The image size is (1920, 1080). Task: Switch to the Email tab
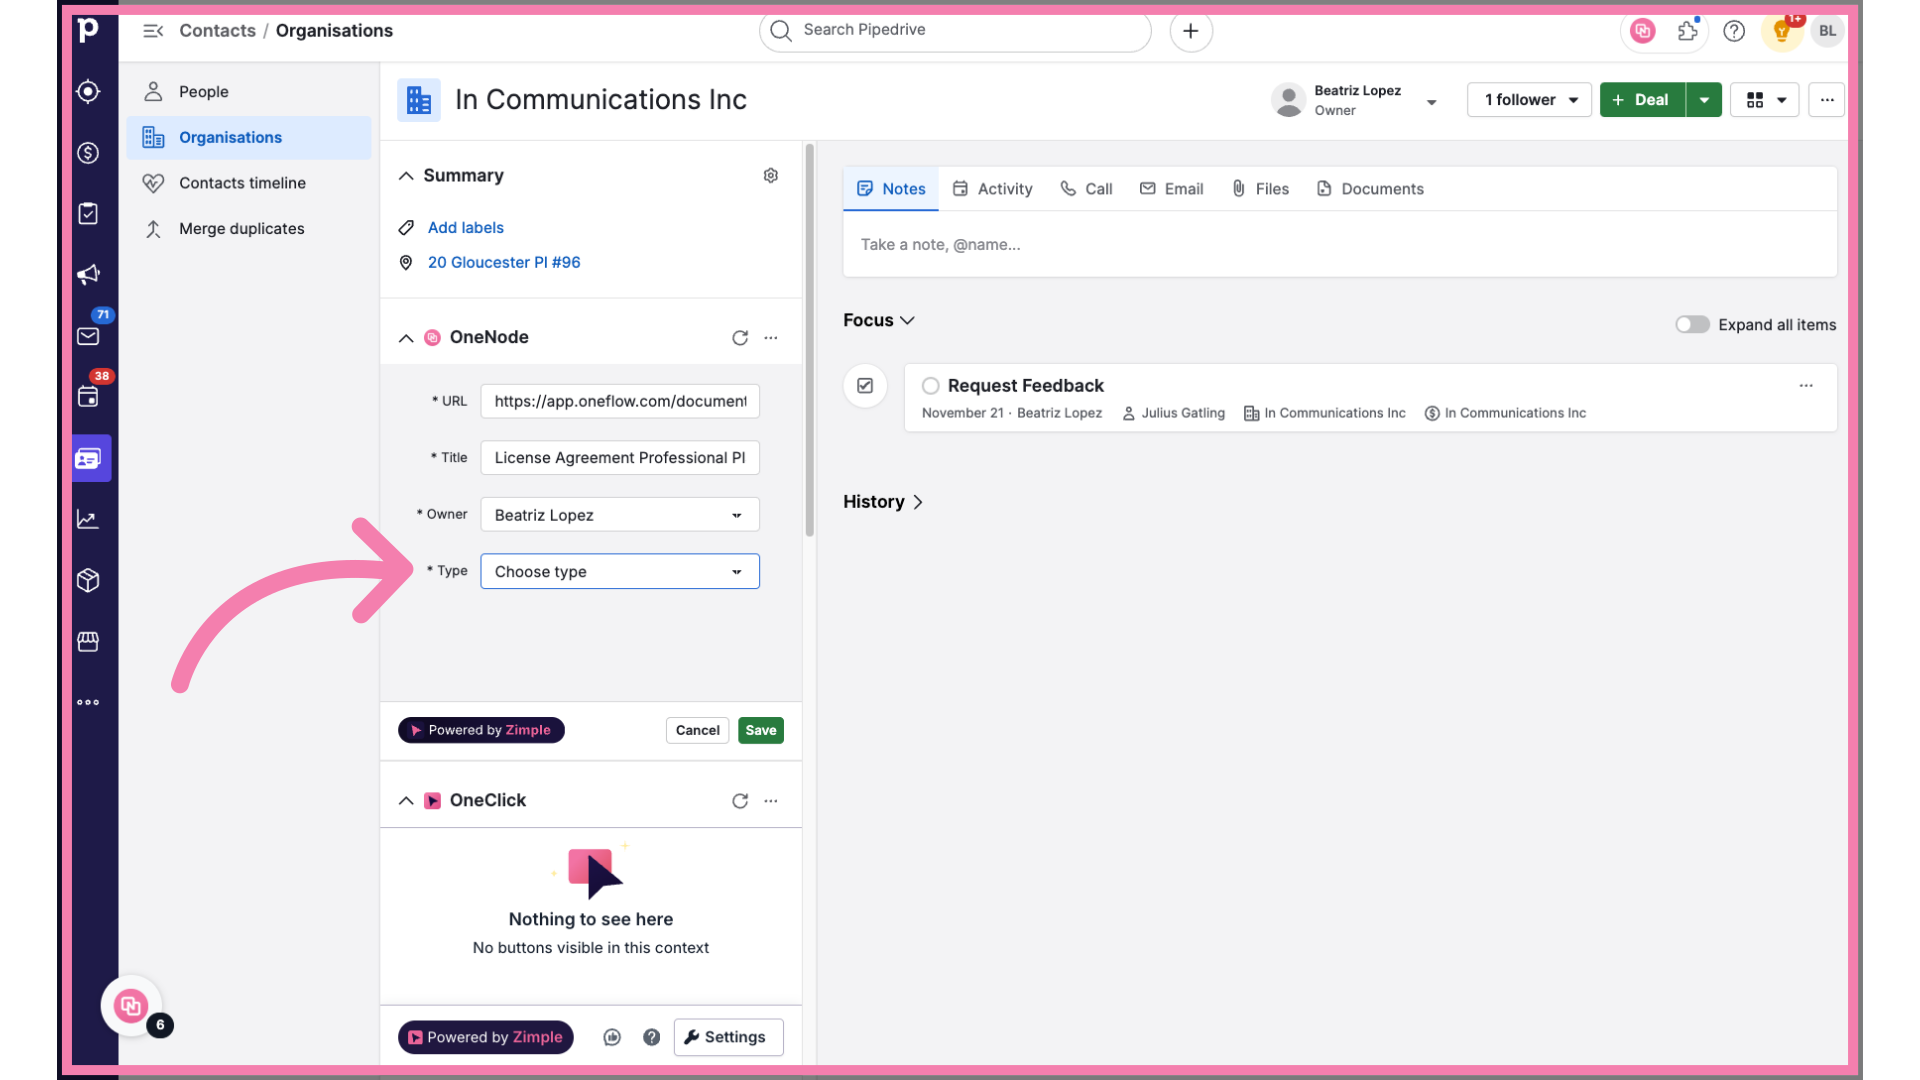pyautogui.click(x=1171, y=189)
